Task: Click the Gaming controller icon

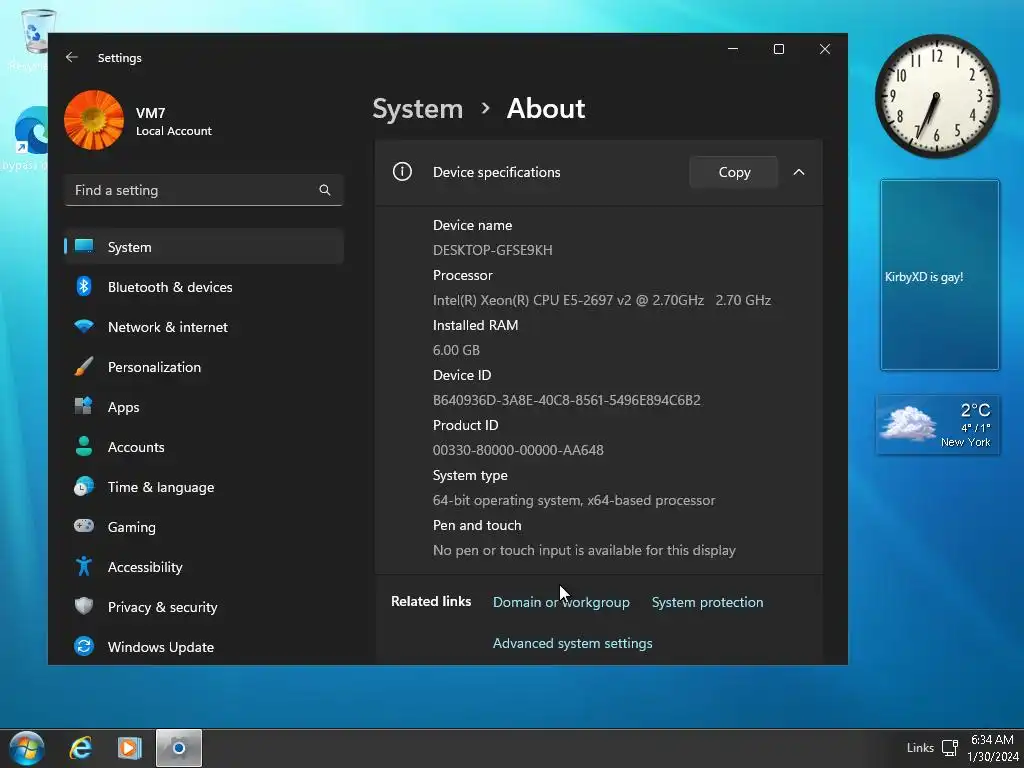Action: 84,526
